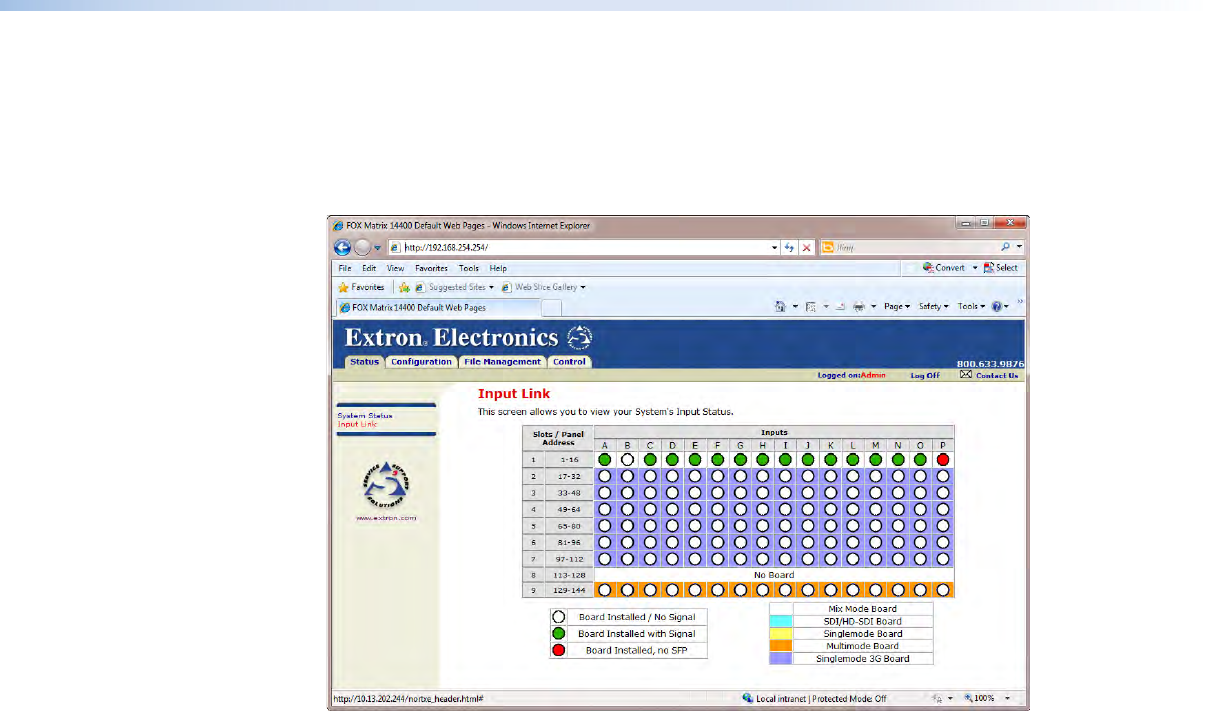Viewport: 1224px width, 711px height.
Task: Click the SDI/HD-SDI Board cyan swatch
Action: coord(781,621)
